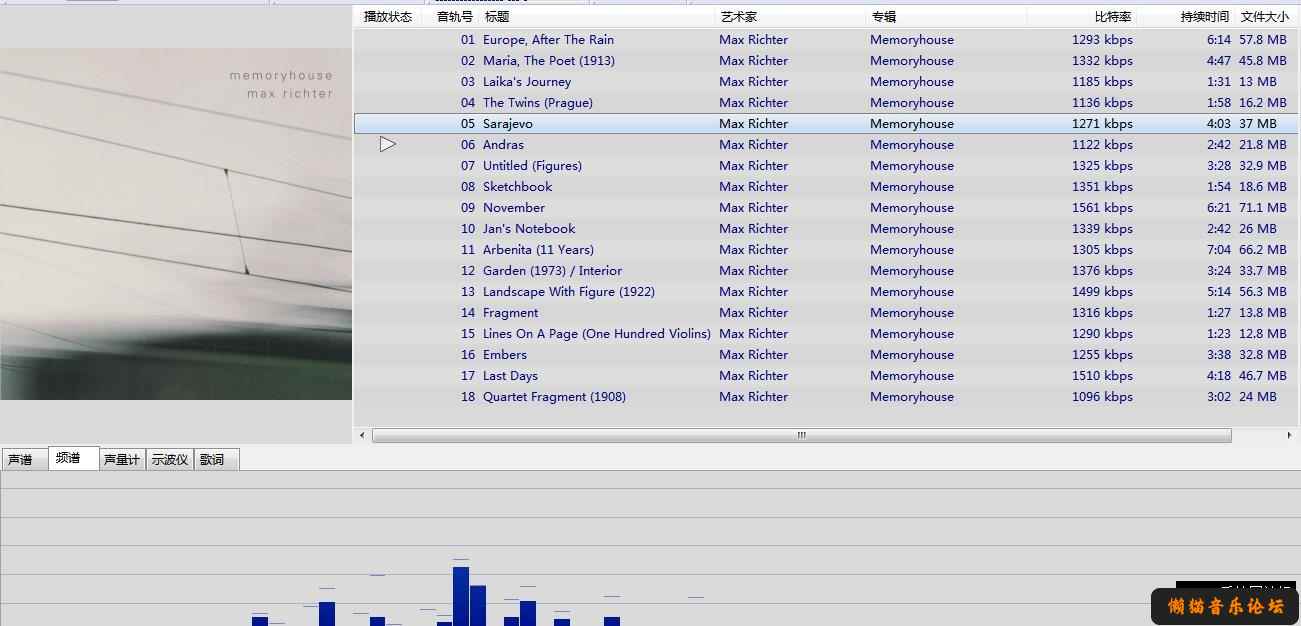Screen dimensions: 1301x626
Task: Sort by 音轨号 column header
Action: point(454,17)
